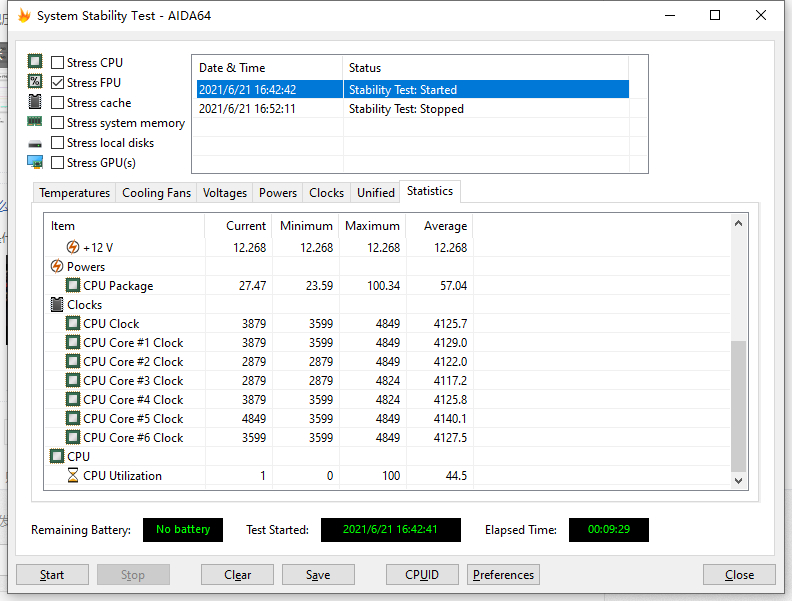Switch to the Cooling Fans tab
792x601 pixels.
point(156,193)
